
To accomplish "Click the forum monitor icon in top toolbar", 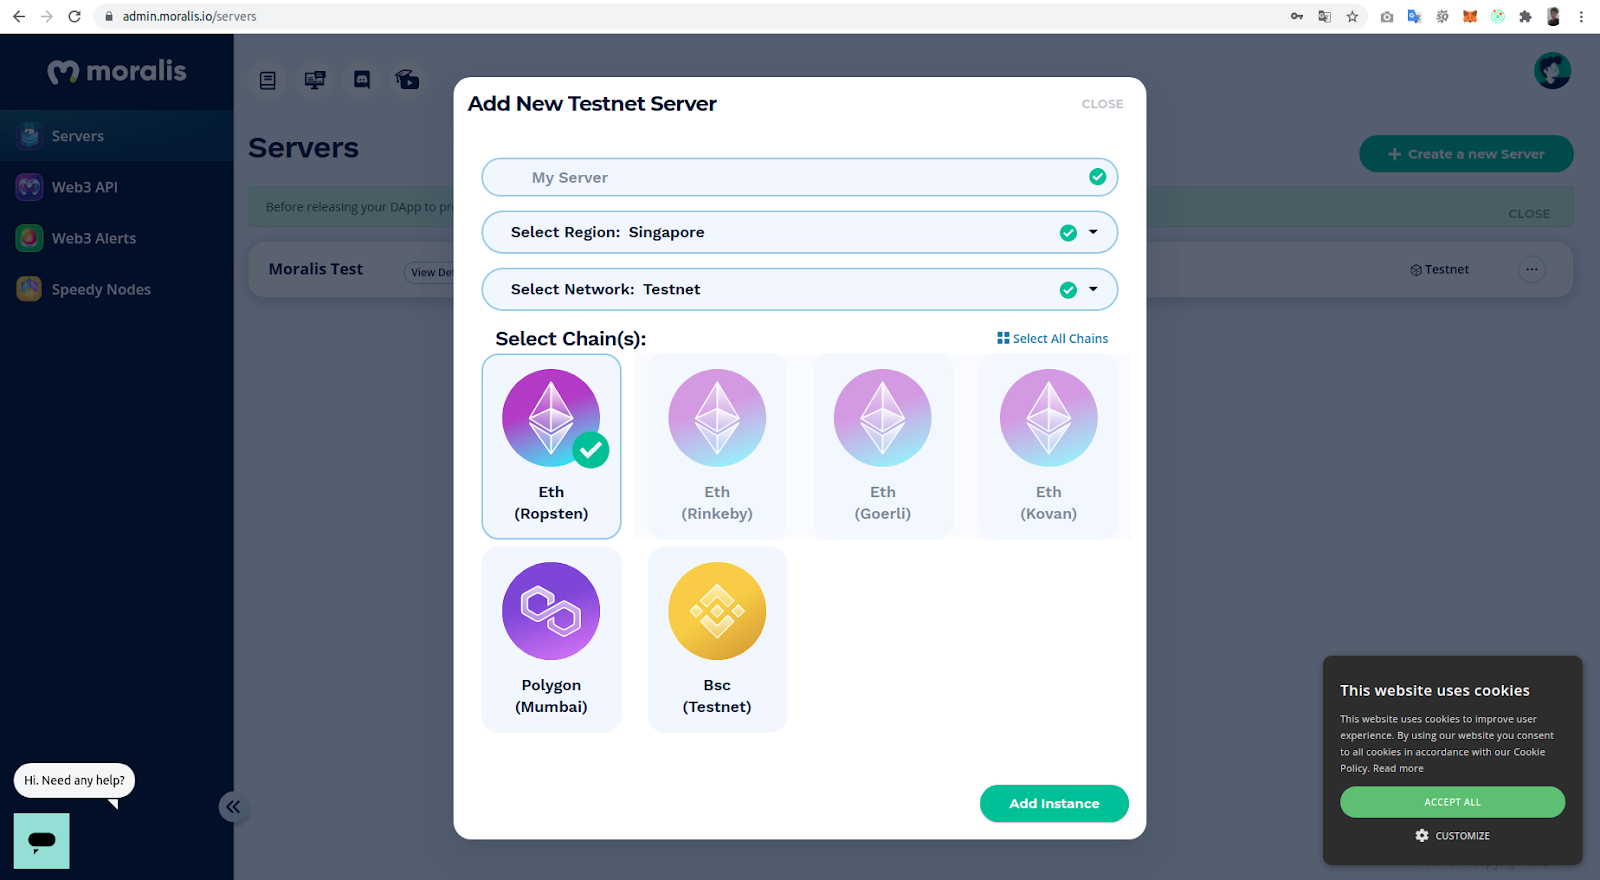I will click(315, 80).
